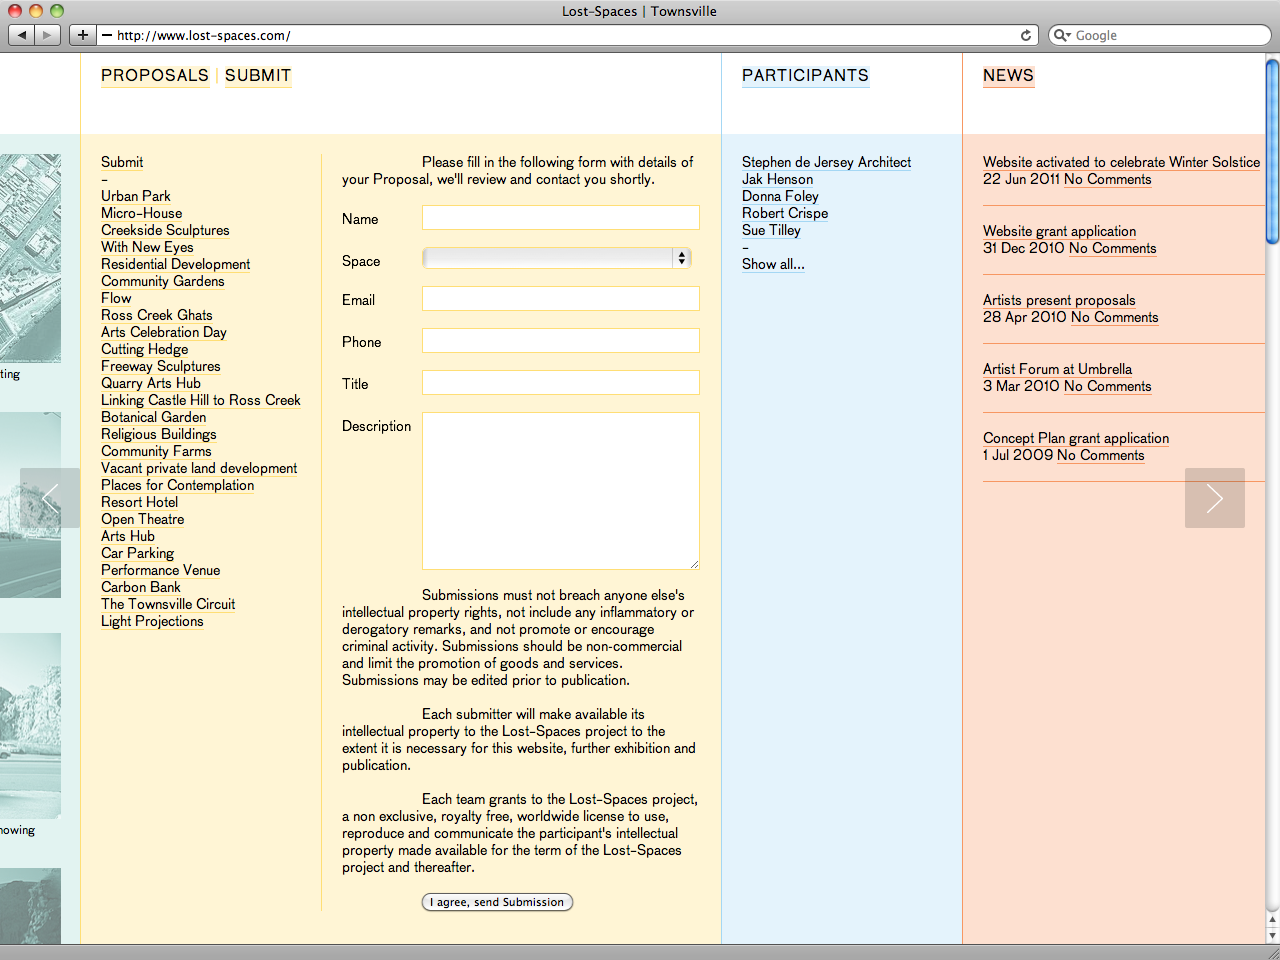This screenshot has width=1280, height=960.
Task: Open Website grant application news item
Action: click(1060, 231)
